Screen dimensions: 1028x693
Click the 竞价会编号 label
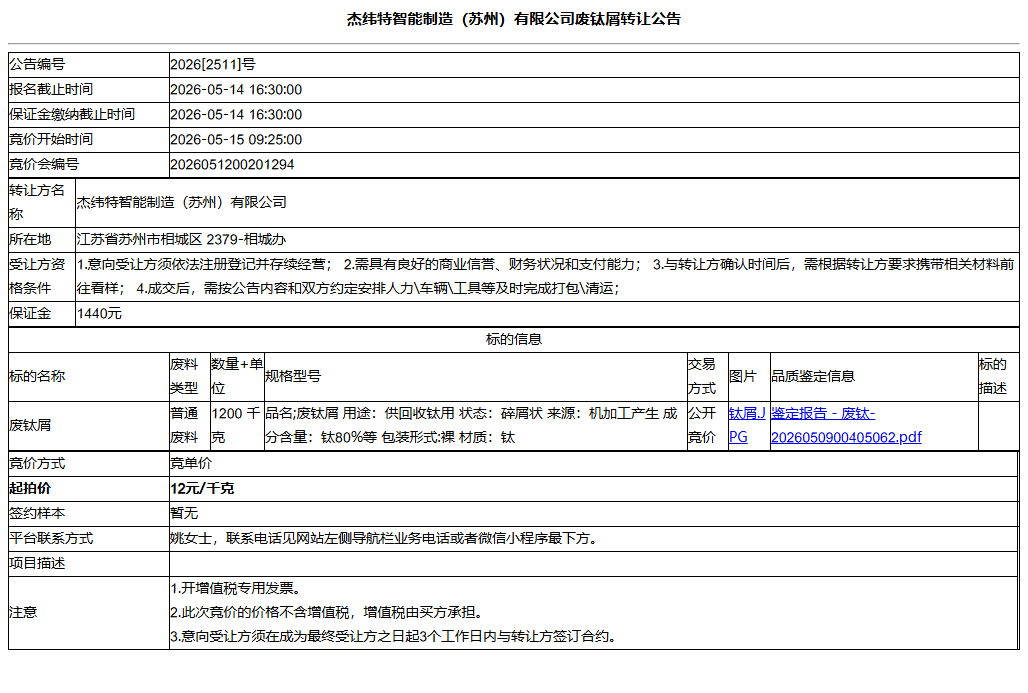click(x=44, y=164)
